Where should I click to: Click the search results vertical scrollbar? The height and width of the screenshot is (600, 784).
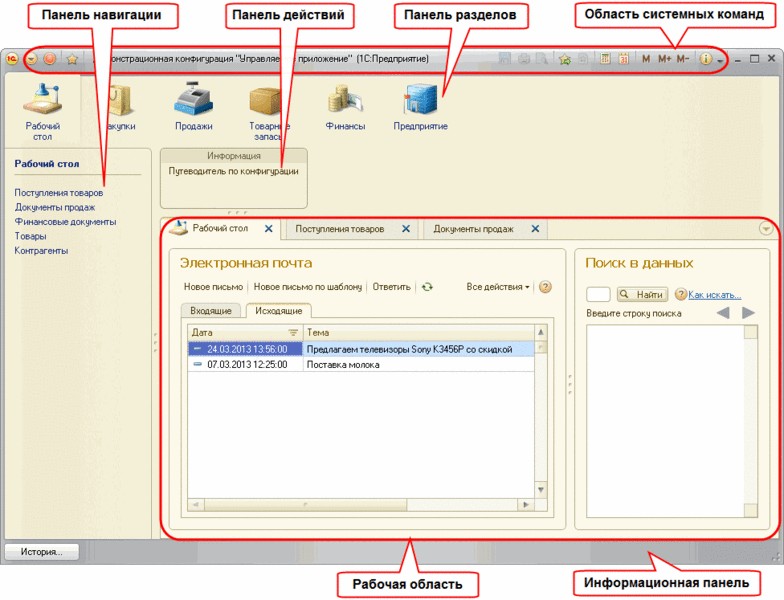750,421
